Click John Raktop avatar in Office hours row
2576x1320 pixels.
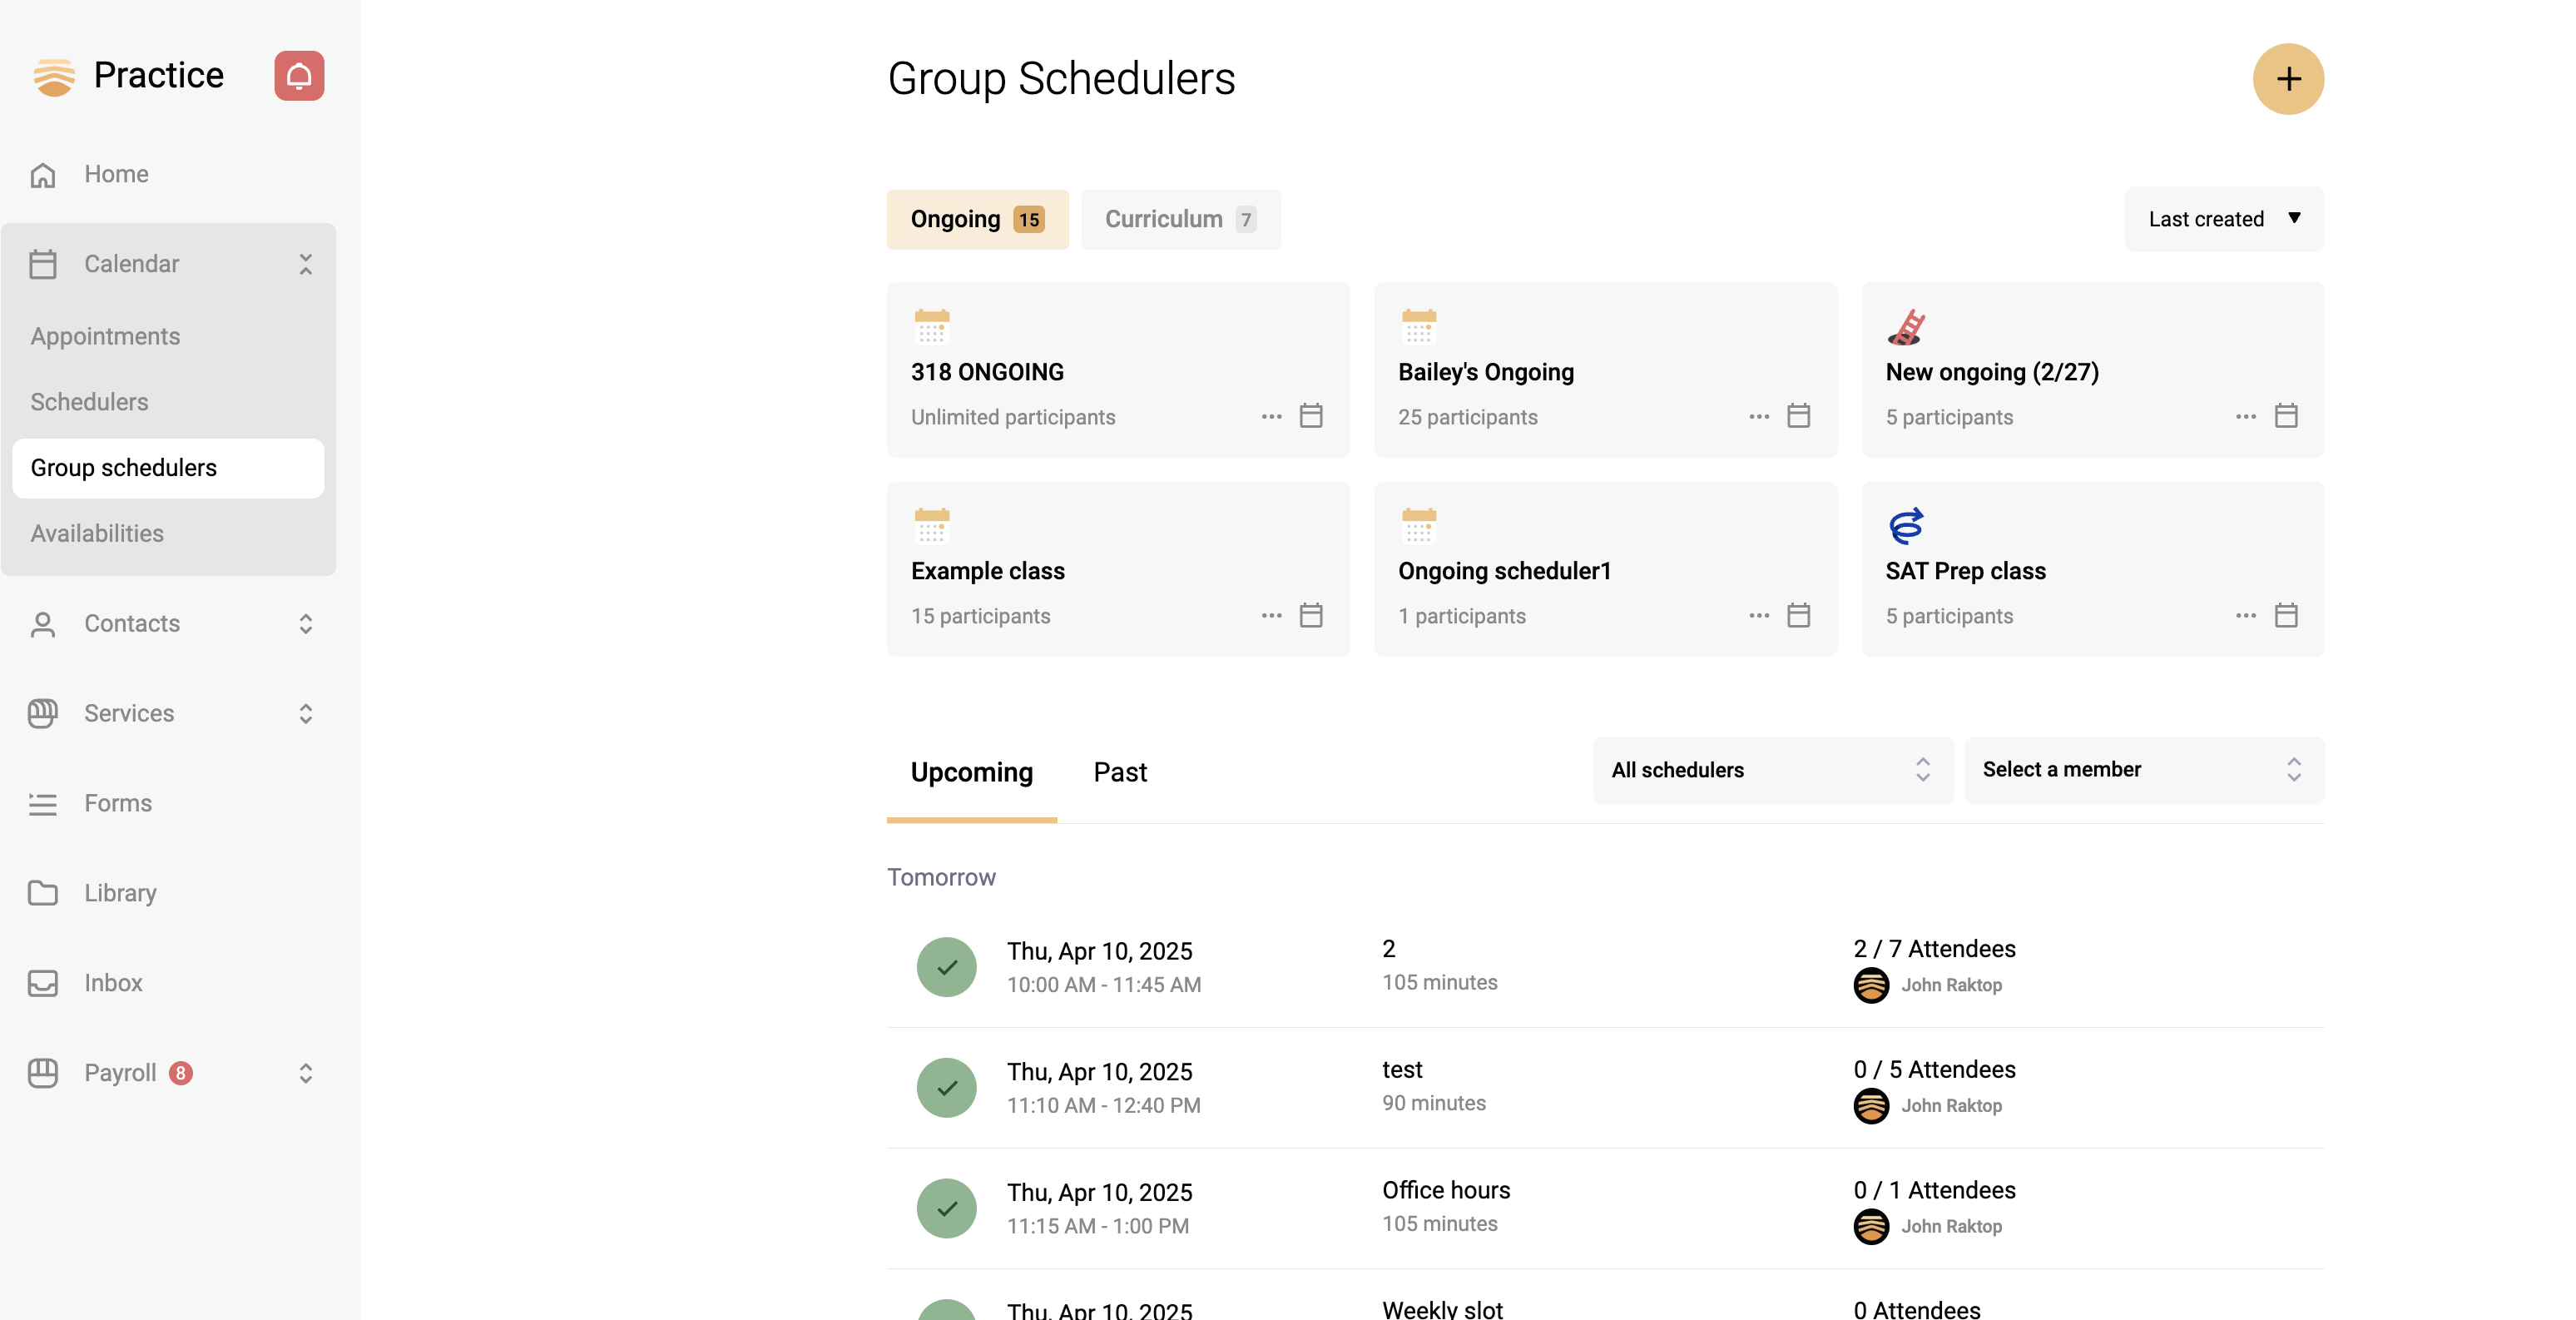pos(1871,1227)
